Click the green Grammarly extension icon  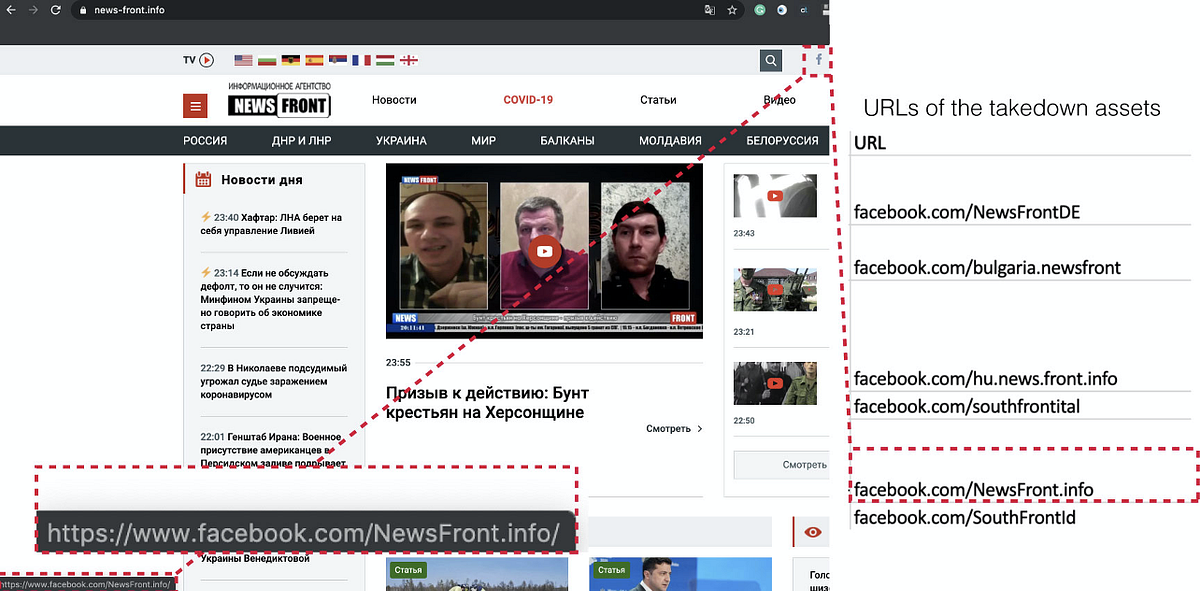coord(760,10)
